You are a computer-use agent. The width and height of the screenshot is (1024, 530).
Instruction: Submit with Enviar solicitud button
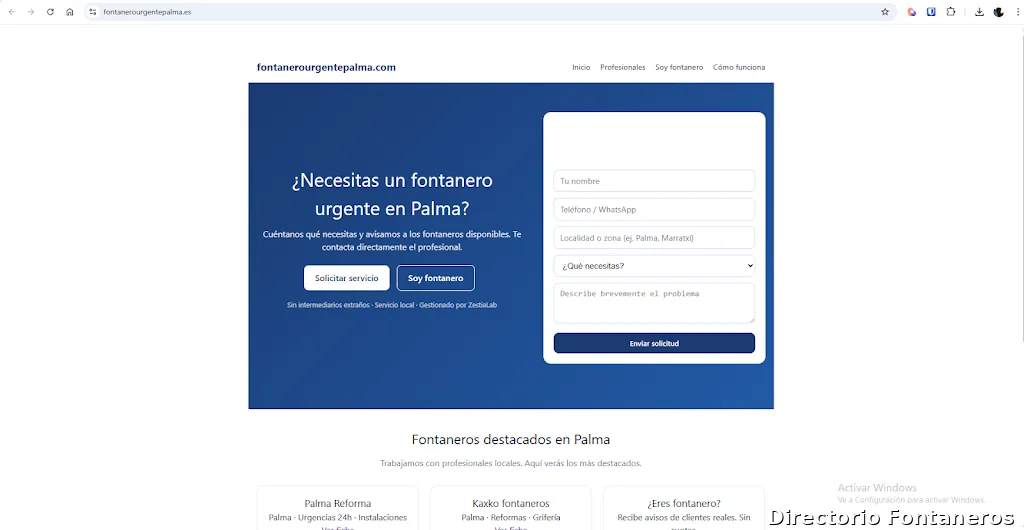(654, 343)
